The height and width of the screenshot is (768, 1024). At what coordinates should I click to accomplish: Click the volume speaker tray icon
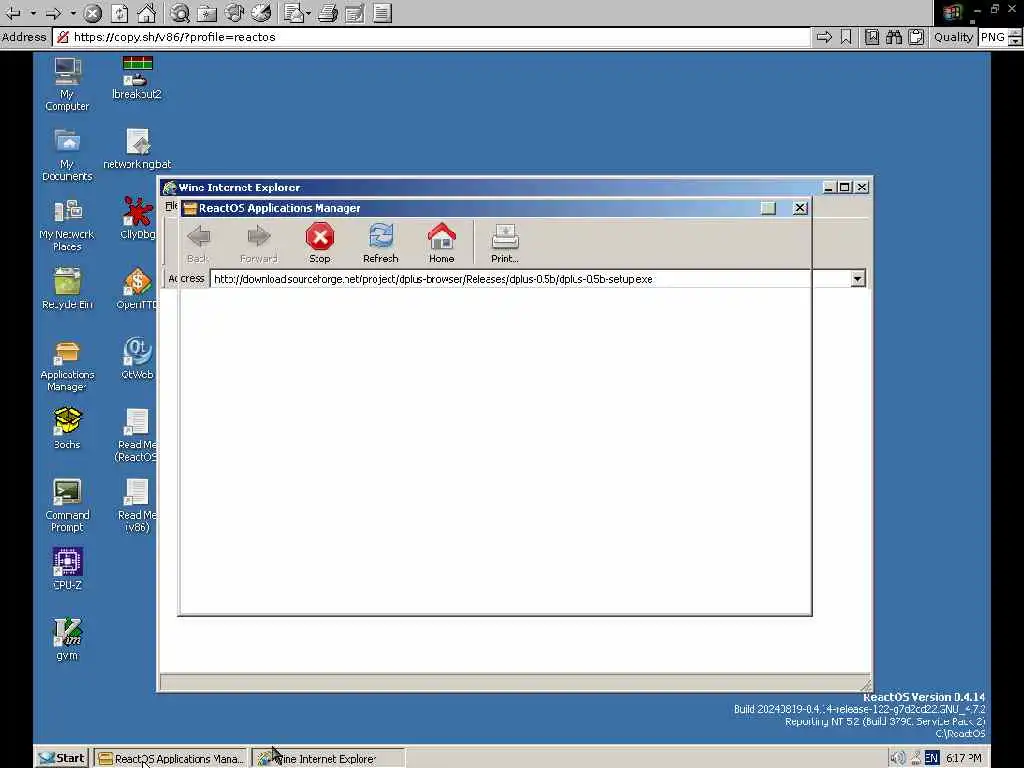pyautogui.click(x=899, y=758)
